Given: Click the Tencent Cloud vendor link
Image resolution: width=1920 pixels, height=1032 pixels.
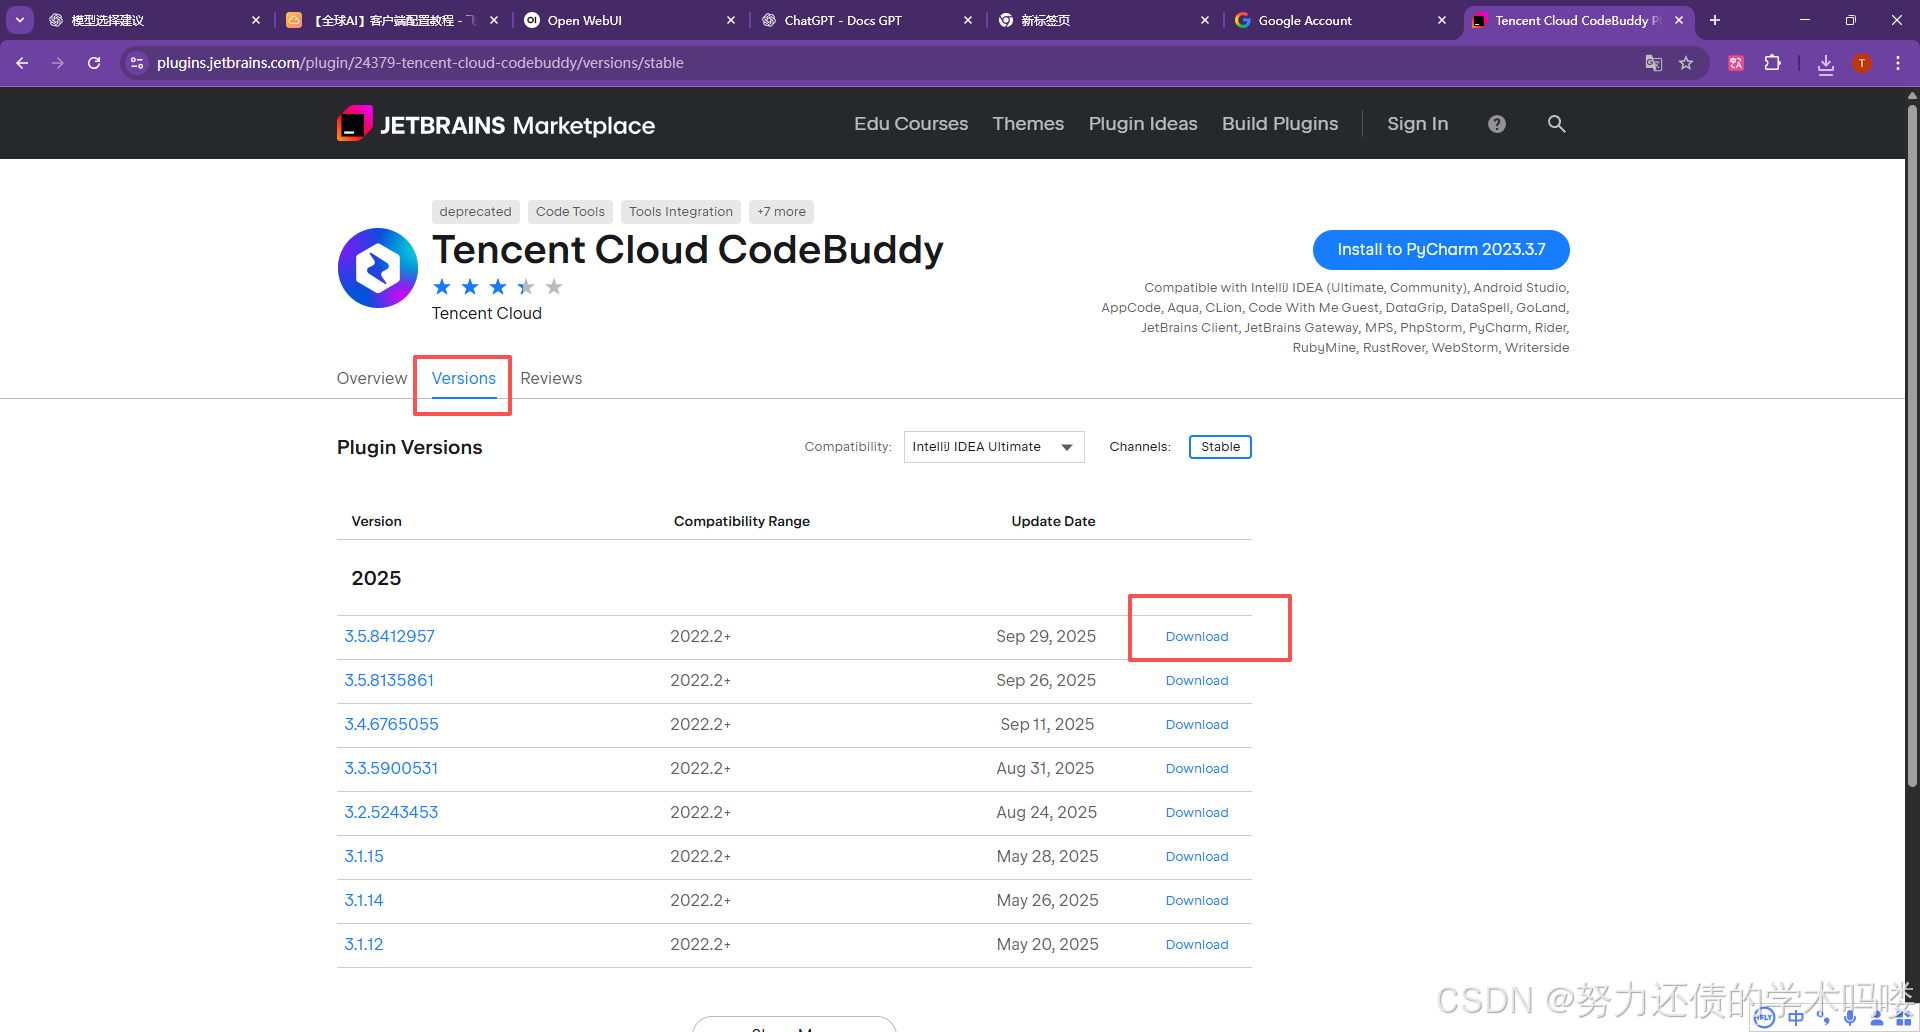Looking at the screenshot, I should click(487, 313).
